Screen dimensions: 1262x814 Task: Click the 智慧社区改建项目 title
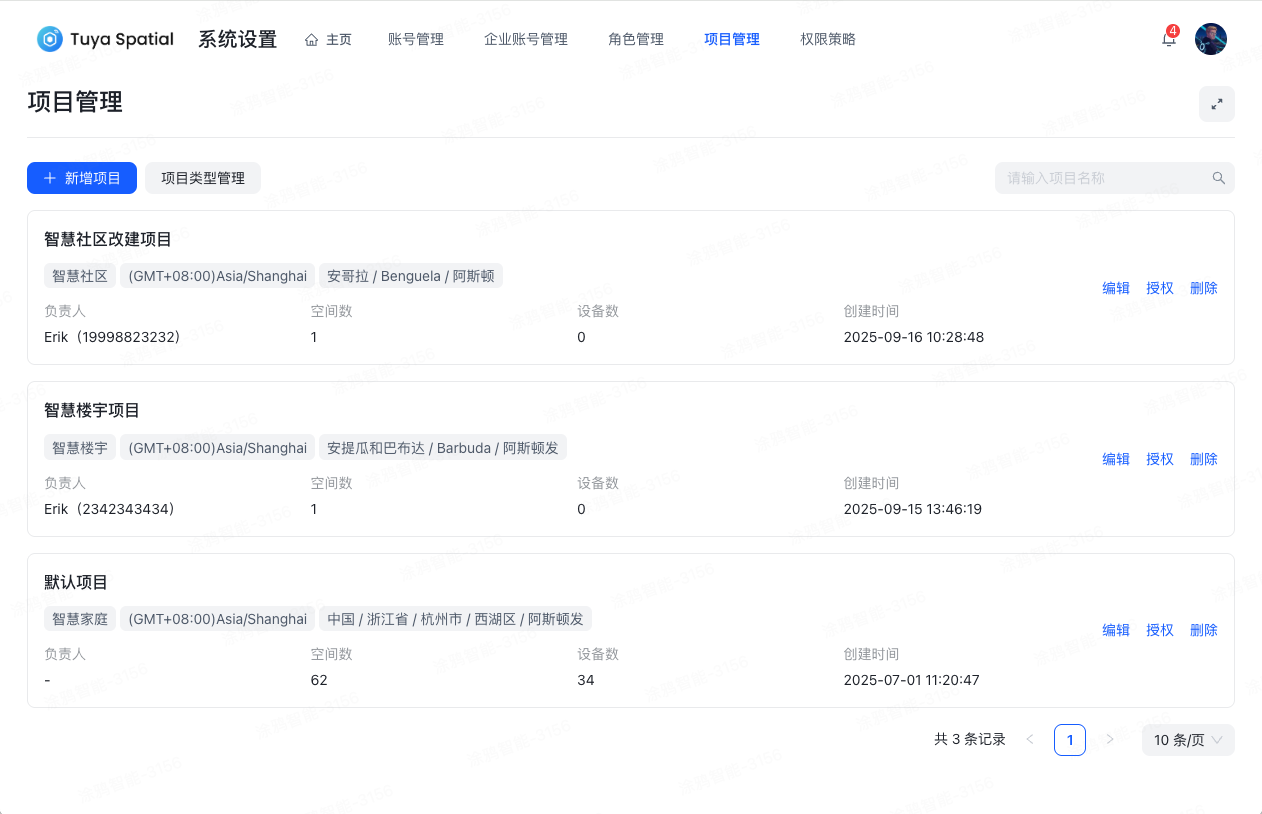coord(108,239)
